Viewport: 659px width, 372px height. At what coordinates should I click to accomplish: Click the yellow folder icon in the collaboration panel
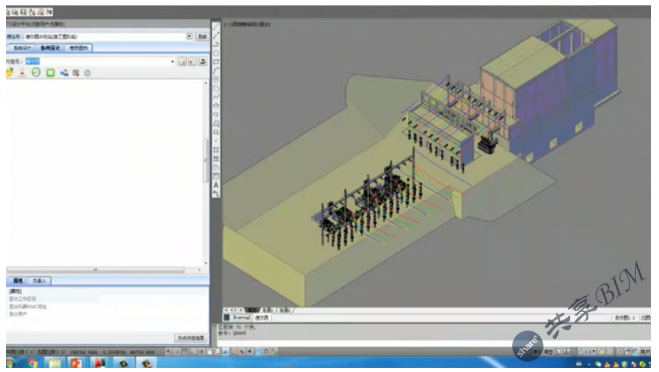coord(9,73)
